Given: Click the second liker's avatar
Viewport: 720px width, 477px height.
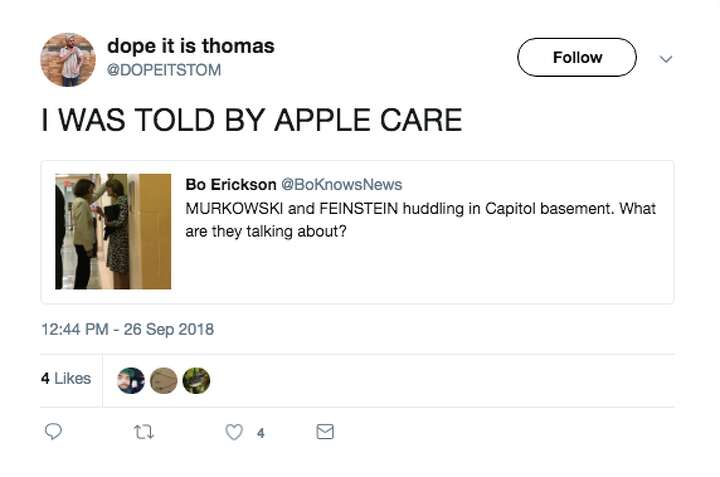Looking at the screenshot, I should pyautogui.click(x=164, y=380).
